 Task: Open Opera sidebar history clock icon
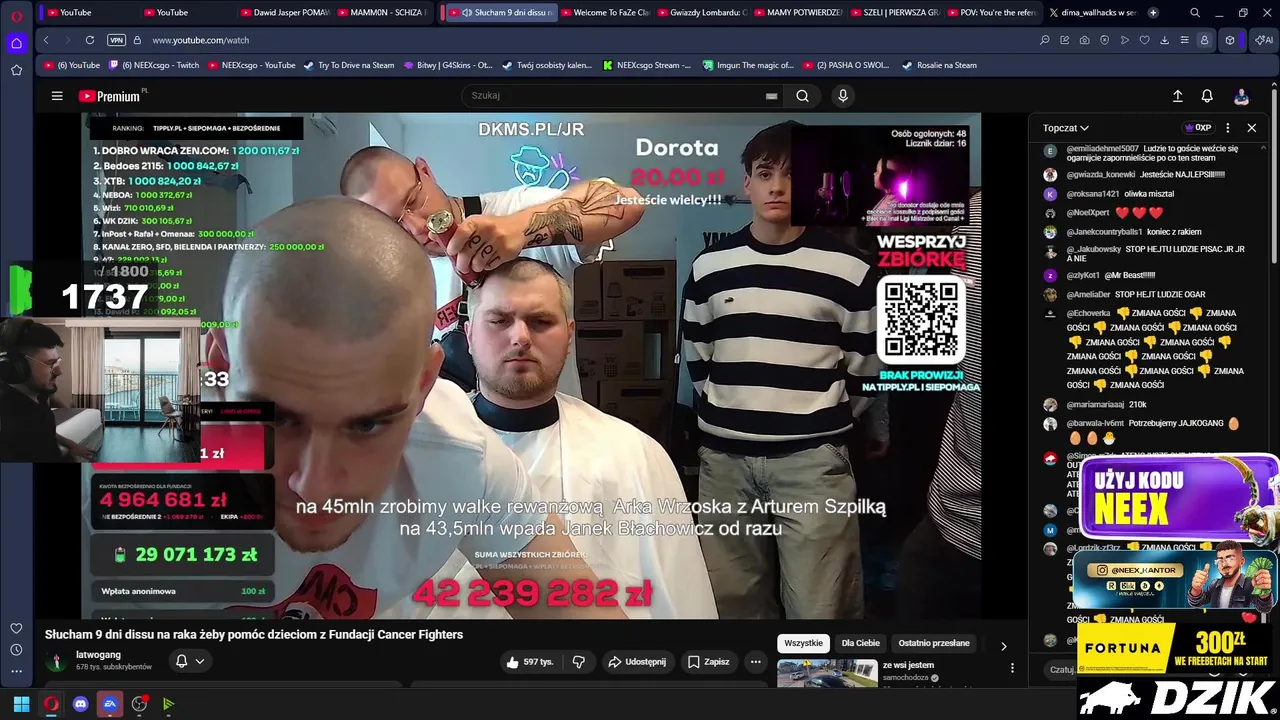pos(16,650)
